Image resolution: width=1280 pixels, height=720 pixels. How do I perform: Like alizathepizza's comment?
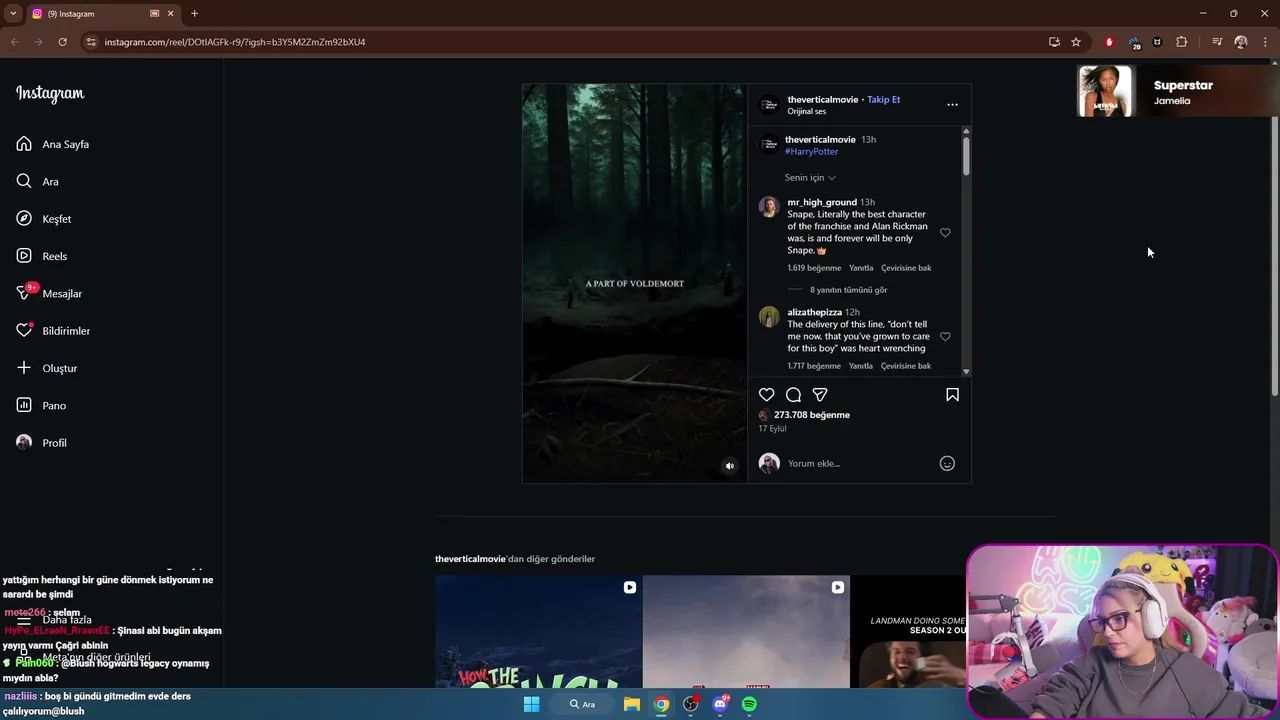(945, 337)
